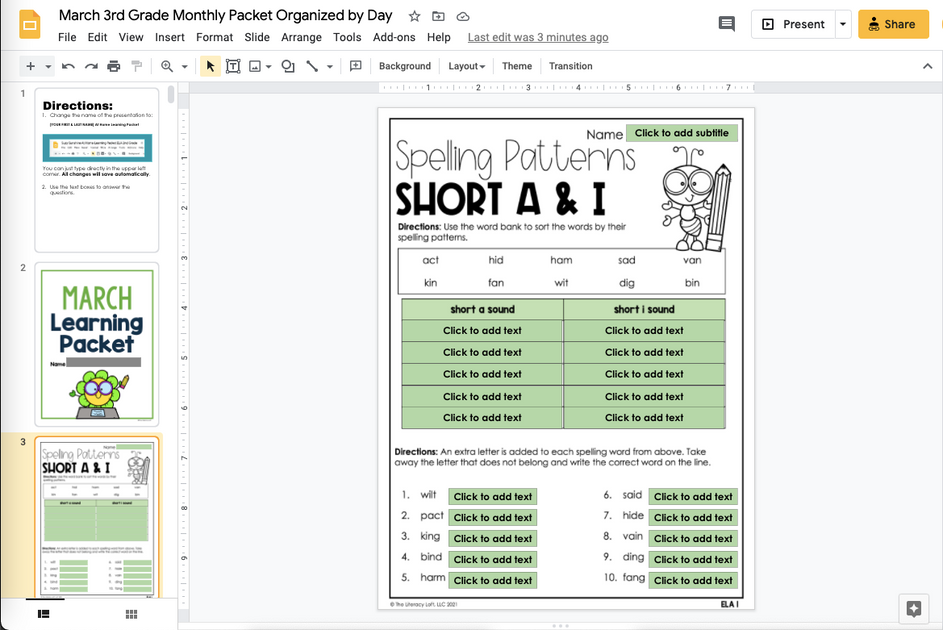Open Background to change slide color

(404, 65)
